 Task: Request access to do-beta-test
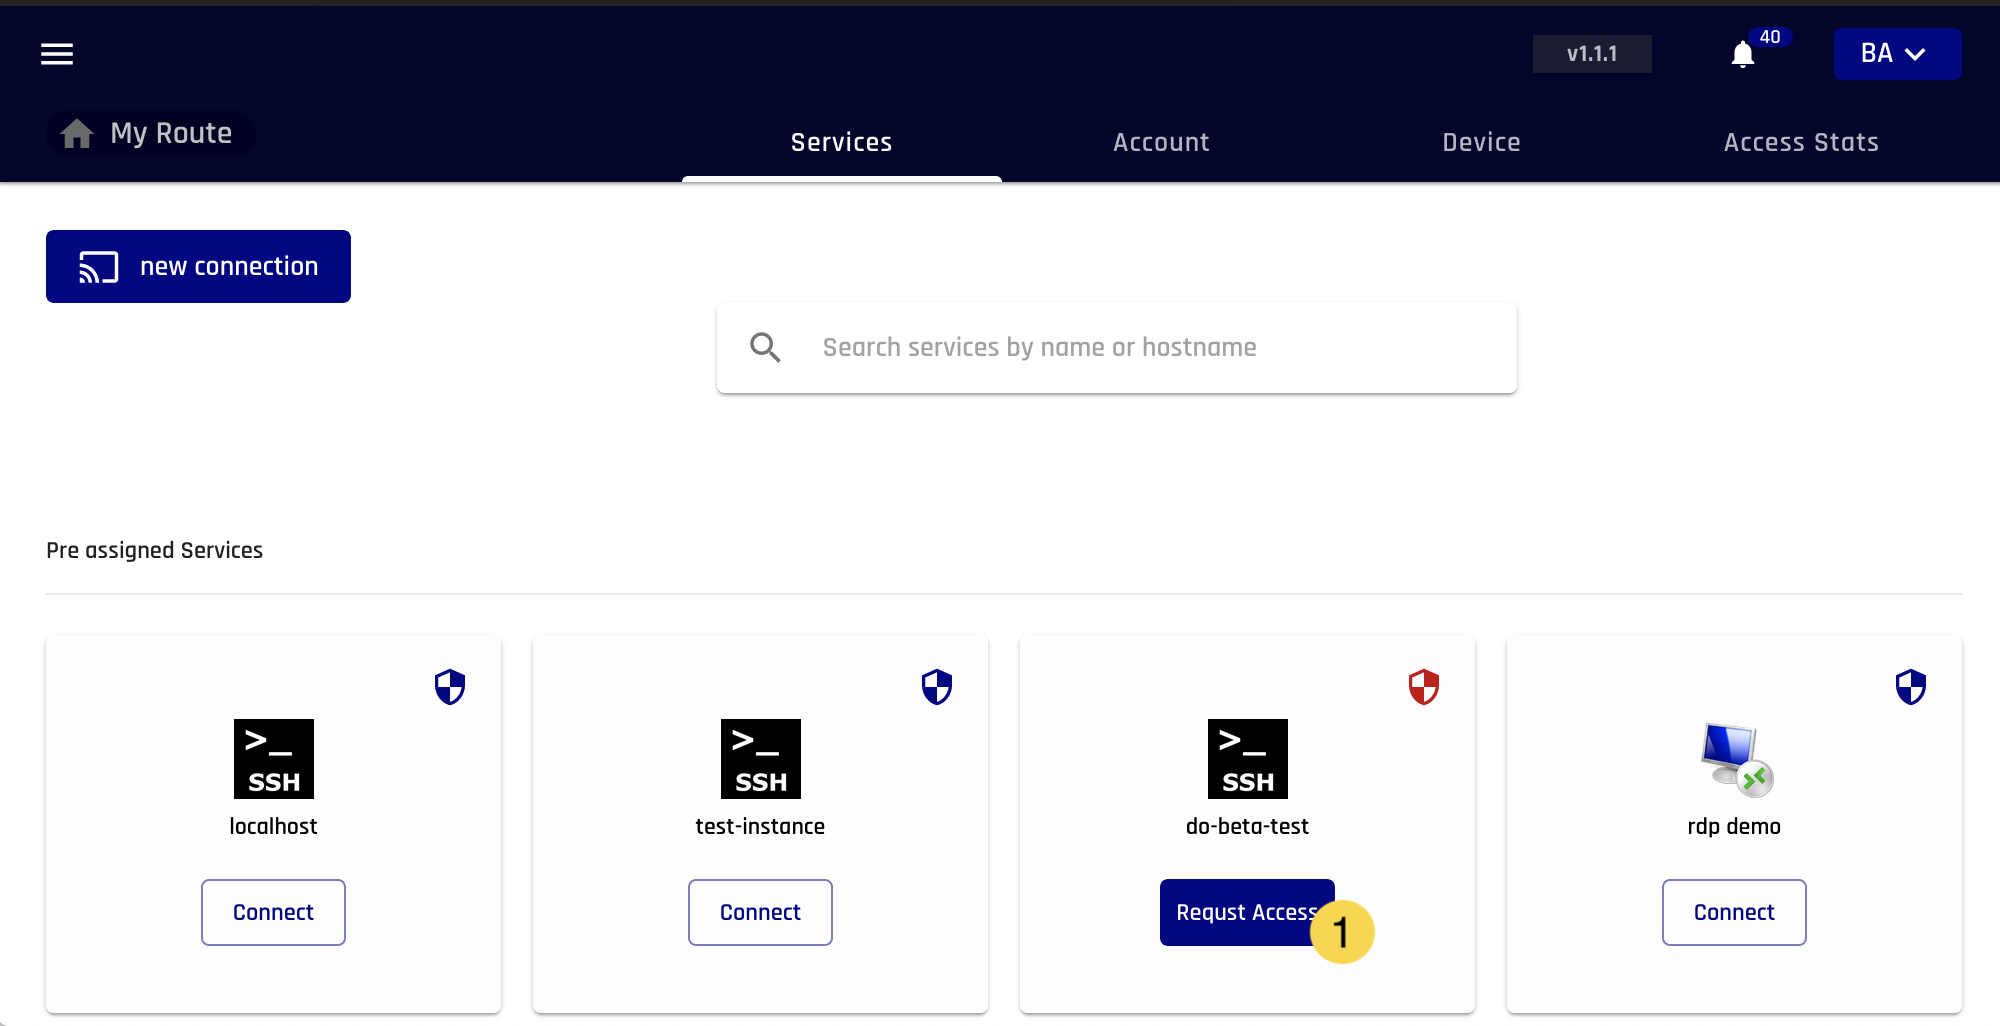(x=1246, y=912)
